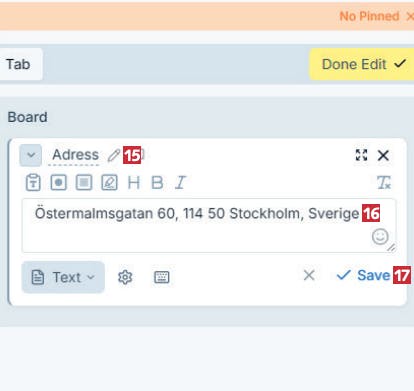The width and height of the screenshot is (414, 391).
Task: Insert a square checkbox element
Action: (84, 182)
